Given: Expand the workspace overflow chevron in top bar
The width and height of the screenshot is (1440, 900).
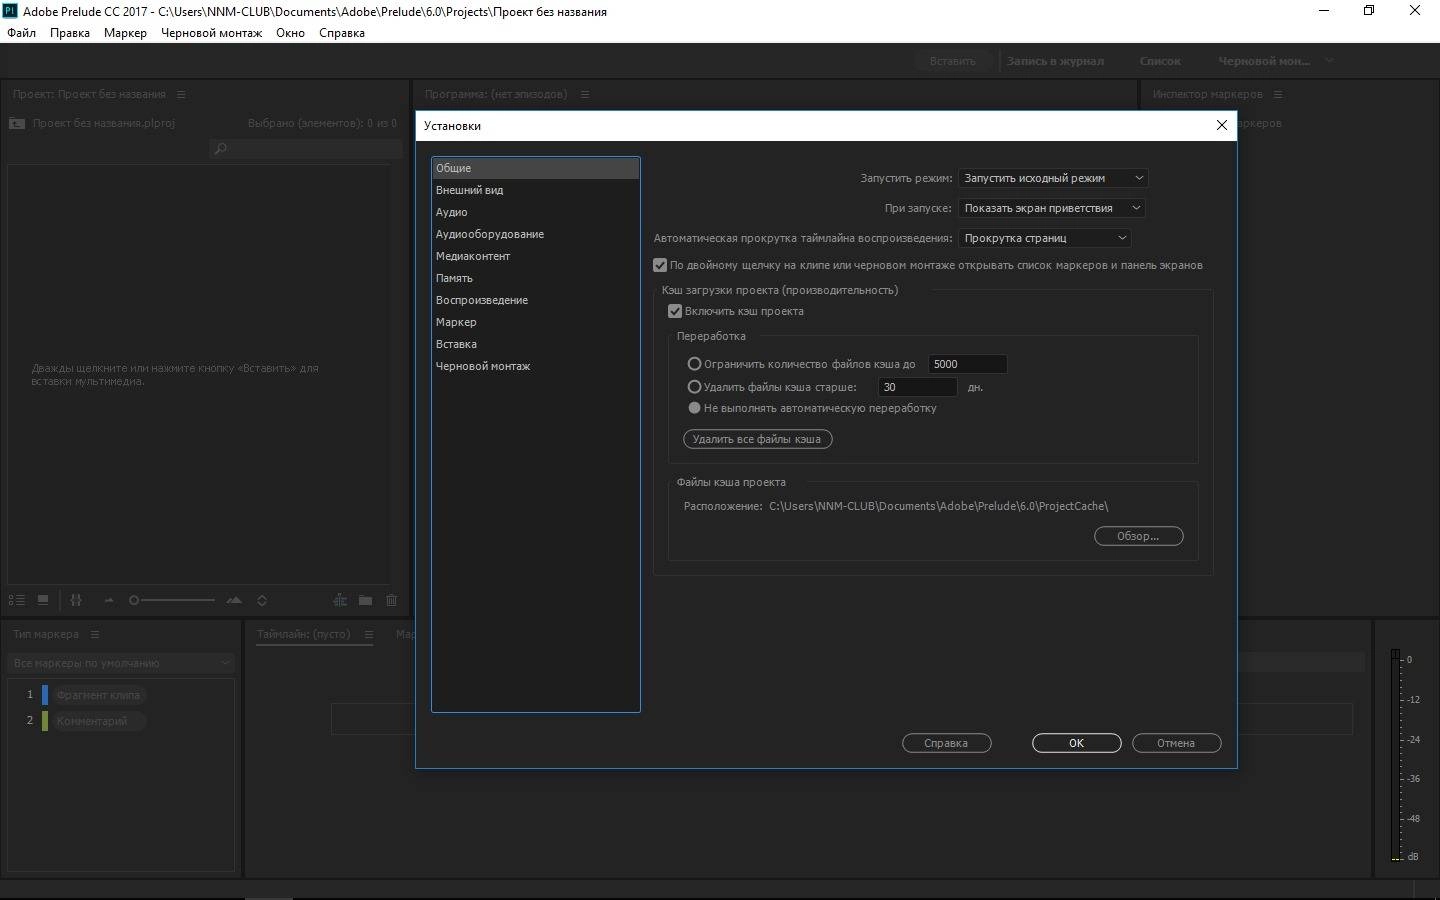Looking at the screenshot, I should (x=1329, y=61).
